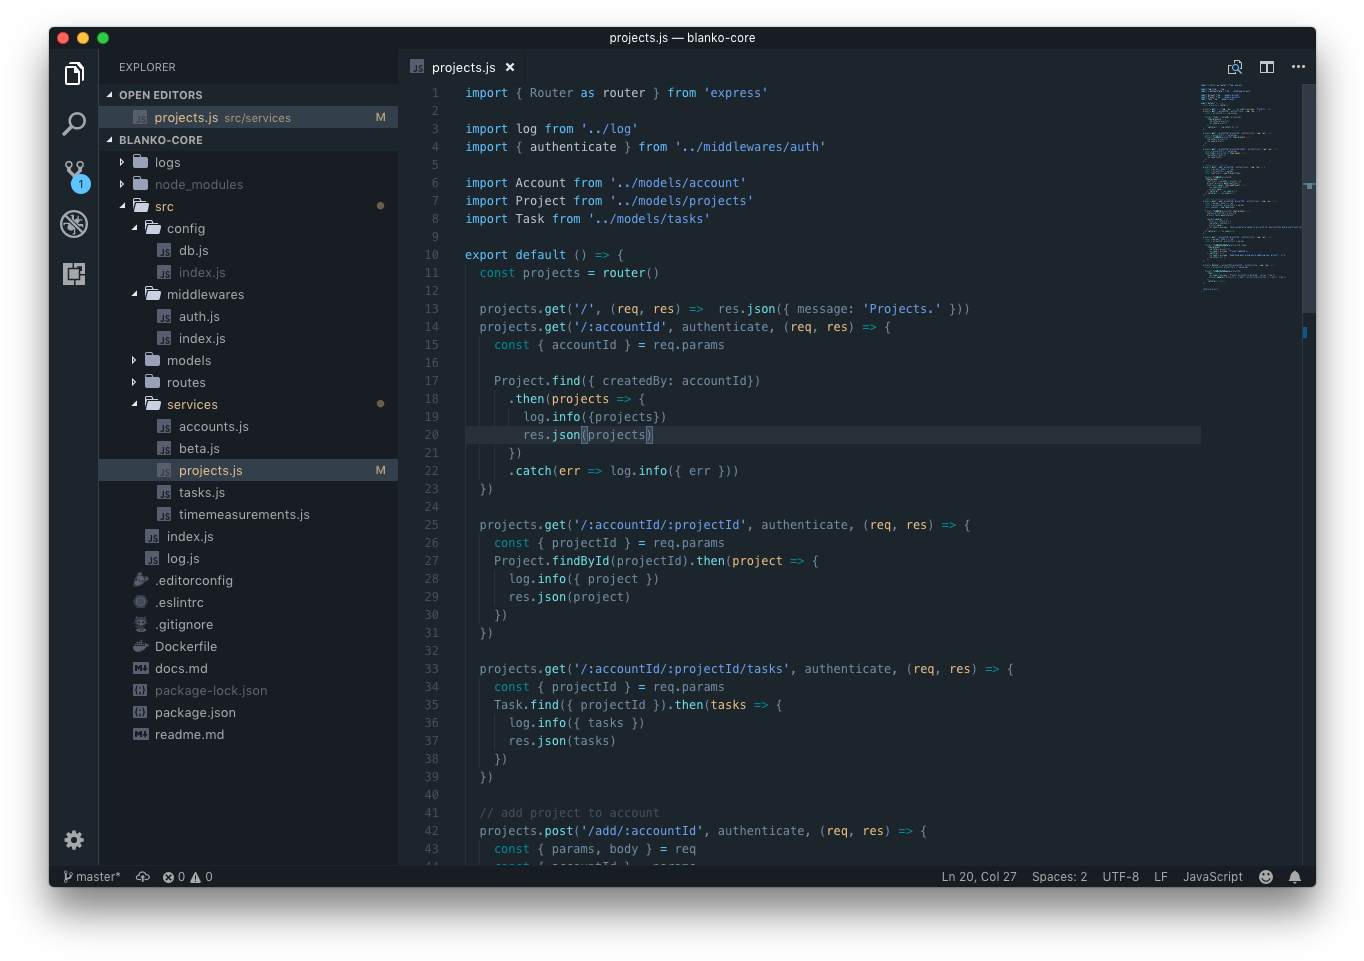Open the Extensions view
The width and height of the screenshot is (1364, 961).
point(73,274)
